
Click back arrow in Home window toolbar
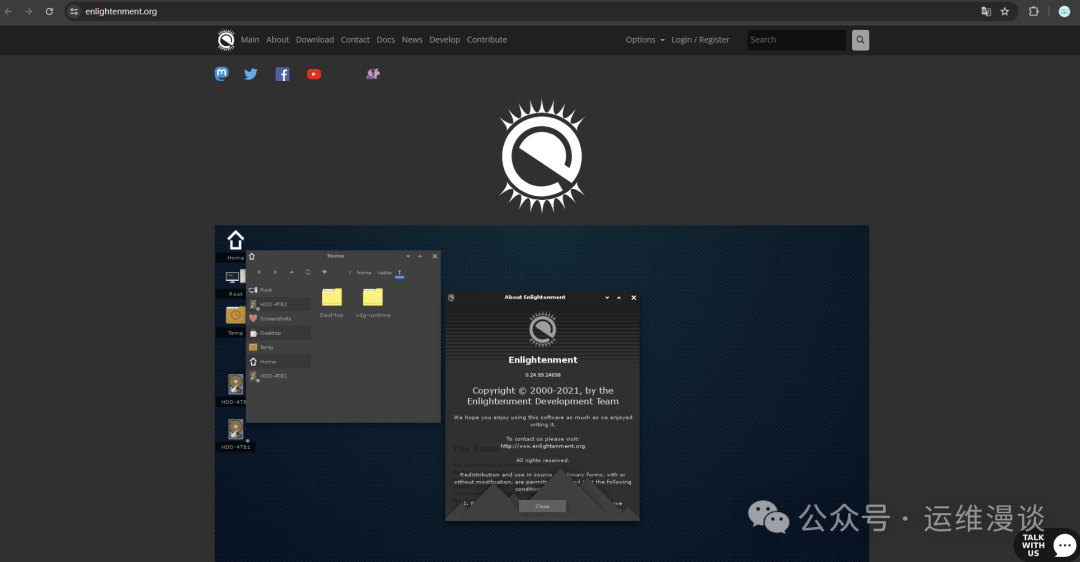click(x=259, y=272)
